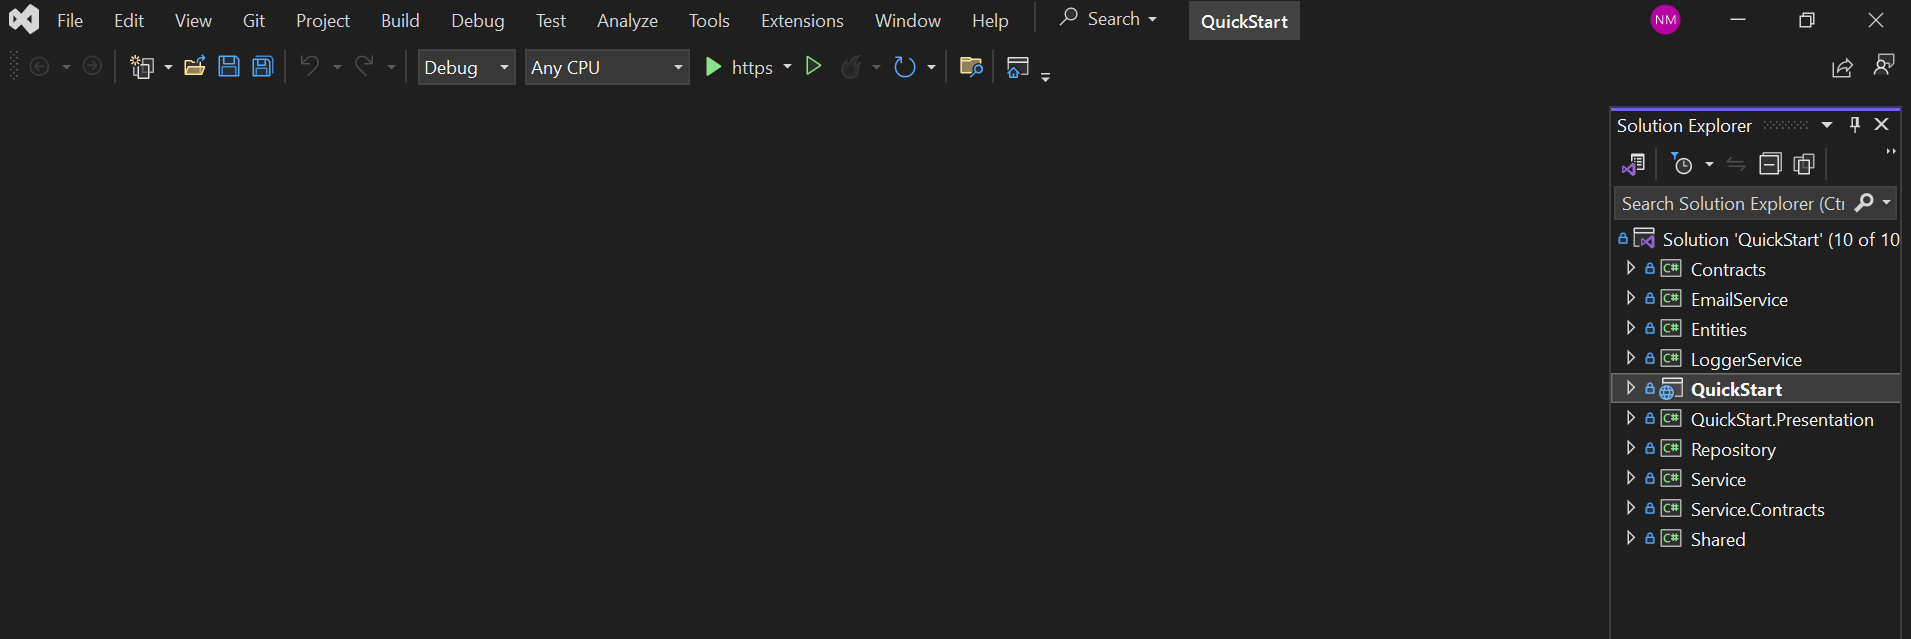The image size is (1911, 639).
Task: Click the Find in Files folder icon
Action: click(x=971, y=67)
